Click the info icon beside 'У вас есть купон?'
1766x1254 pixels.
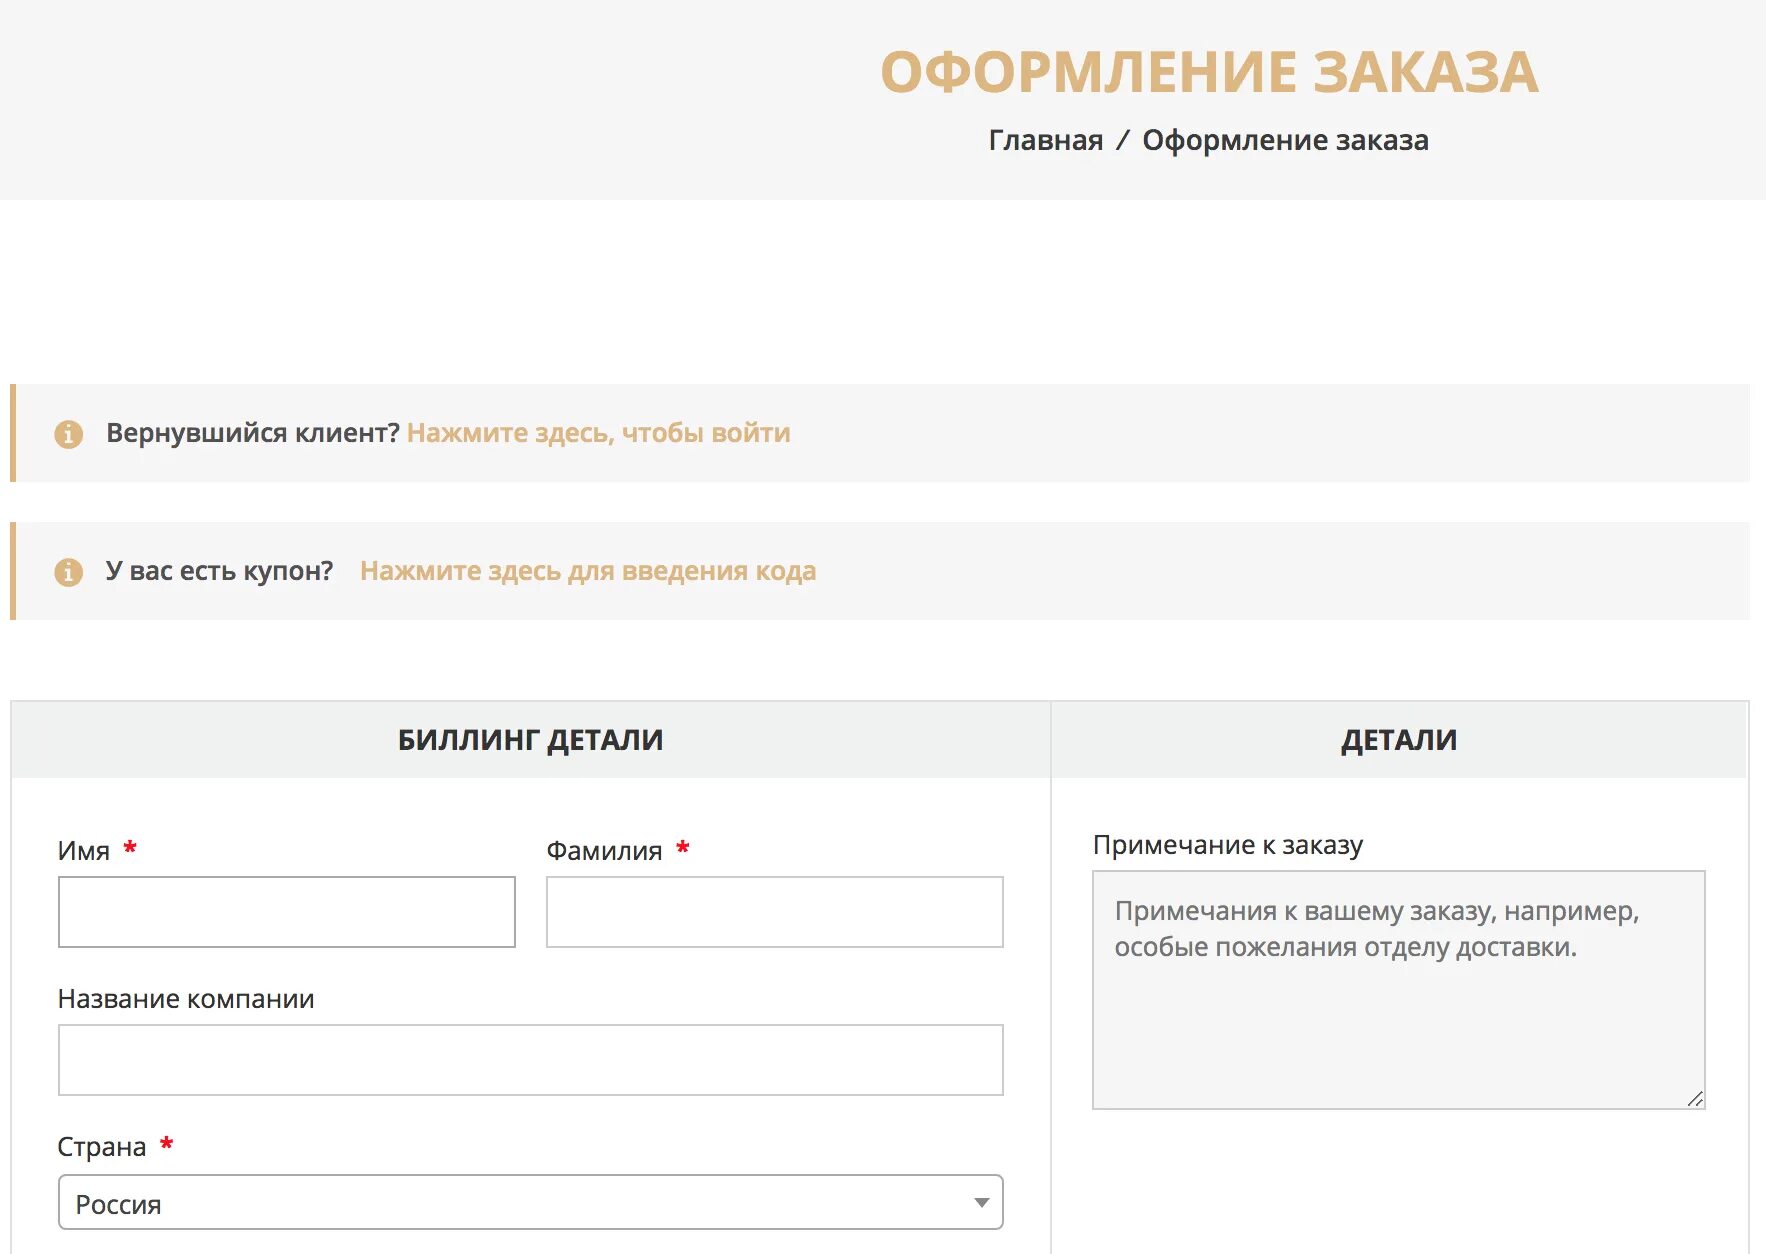[x=68, y=572]
